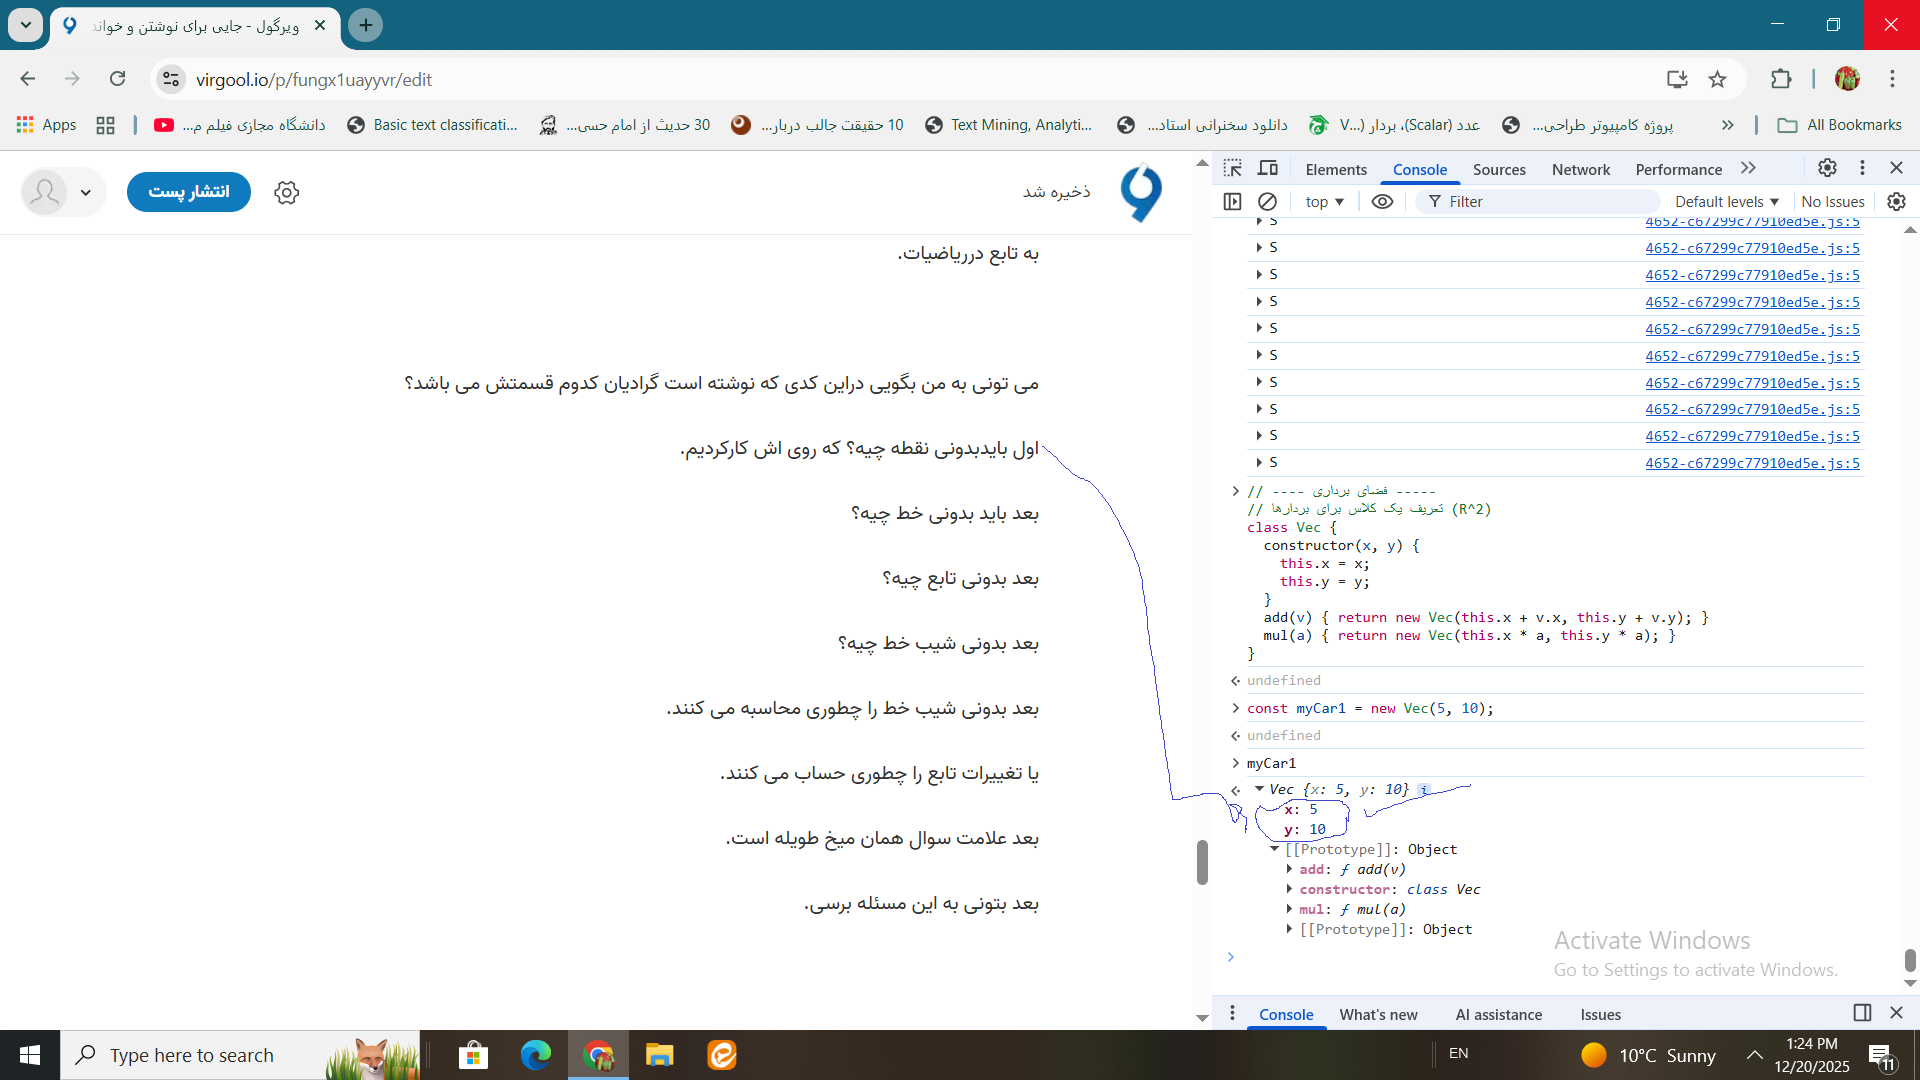1920x1080 pixels.
Task: Toggle the live expression eye icon
Action: [1382, 201]
